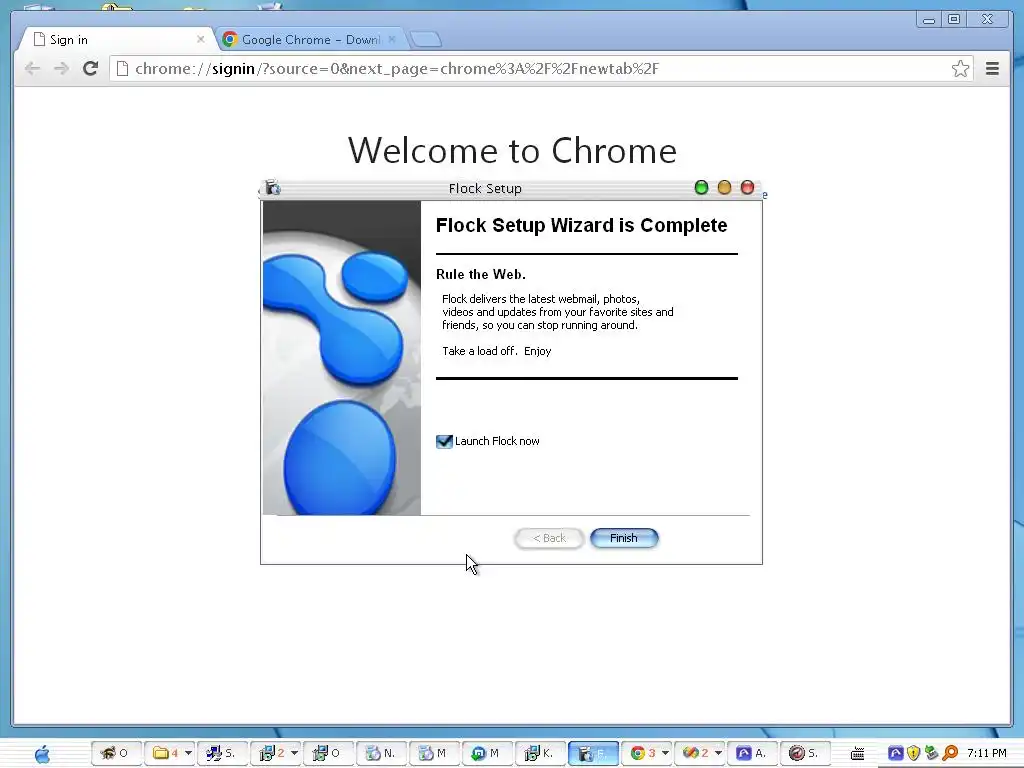
Task: Click the purple system tray icon
Action: (x=895, y=753)
